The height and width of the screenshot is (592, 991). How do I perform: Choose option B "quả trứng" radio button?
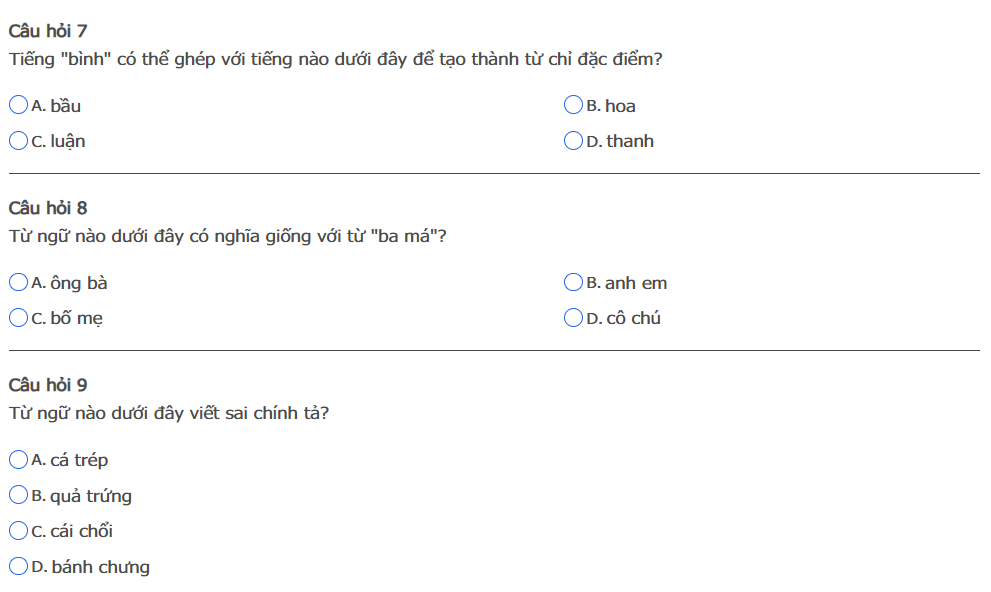18,495
